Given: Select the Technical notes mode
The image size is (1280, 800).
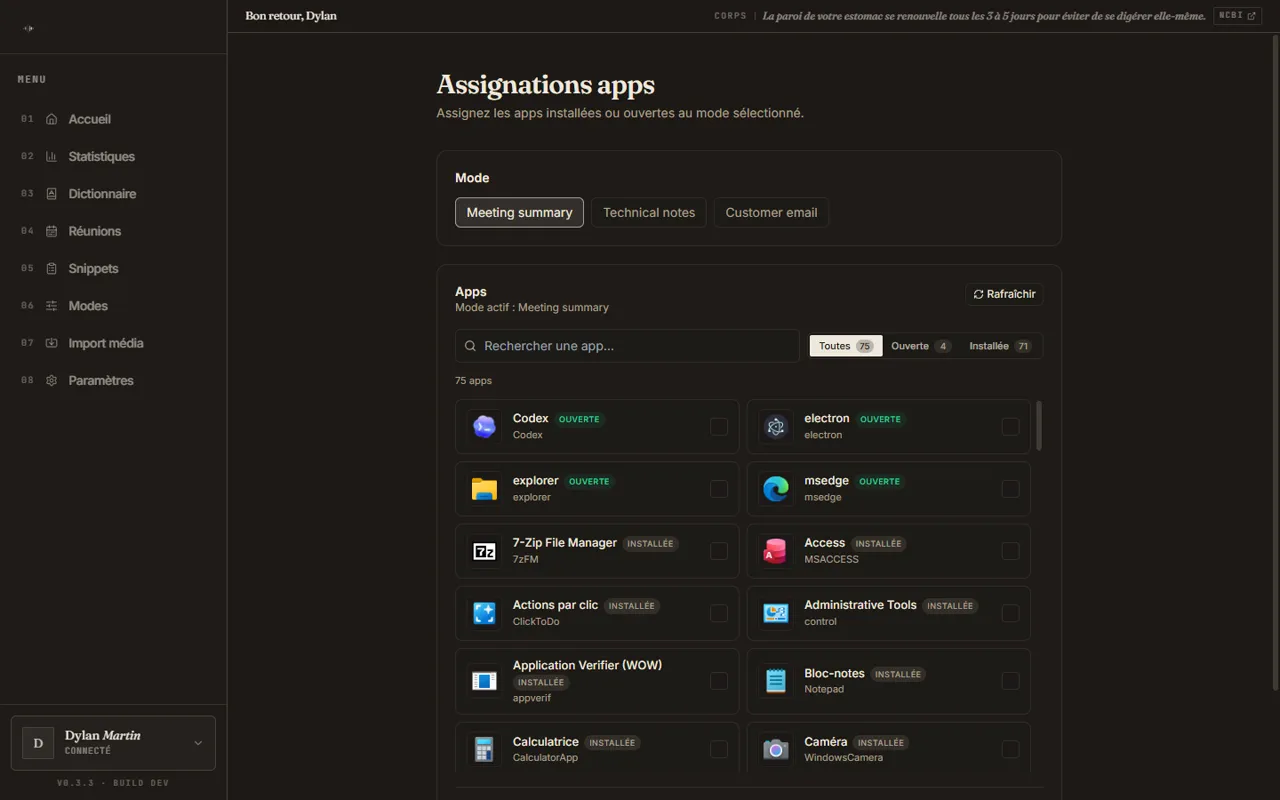Looking at the screenshot, I should pos(649,212).
